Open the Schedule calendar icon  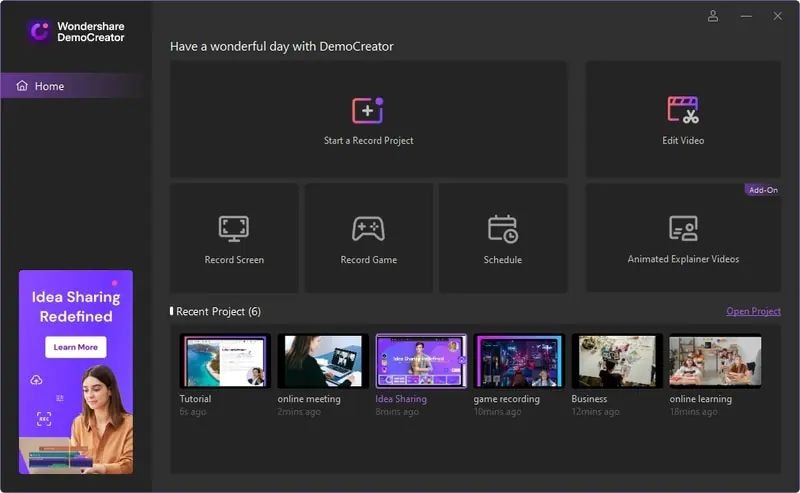503,229
